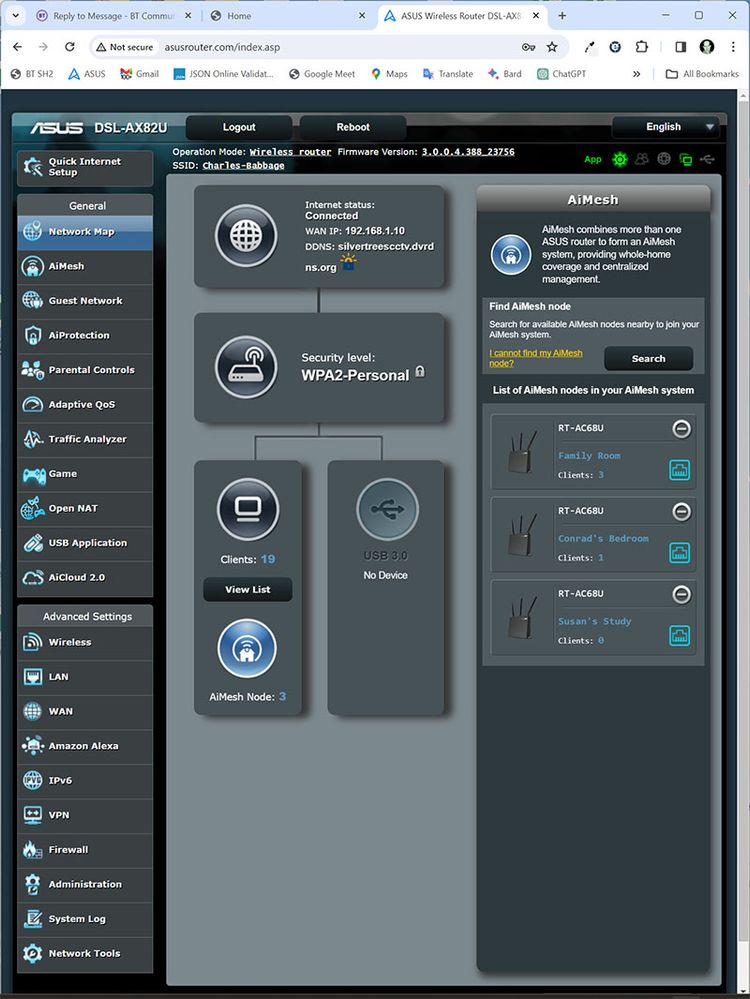
Task: Remove Susan's Study node with minus button
Action: (681, 595)
